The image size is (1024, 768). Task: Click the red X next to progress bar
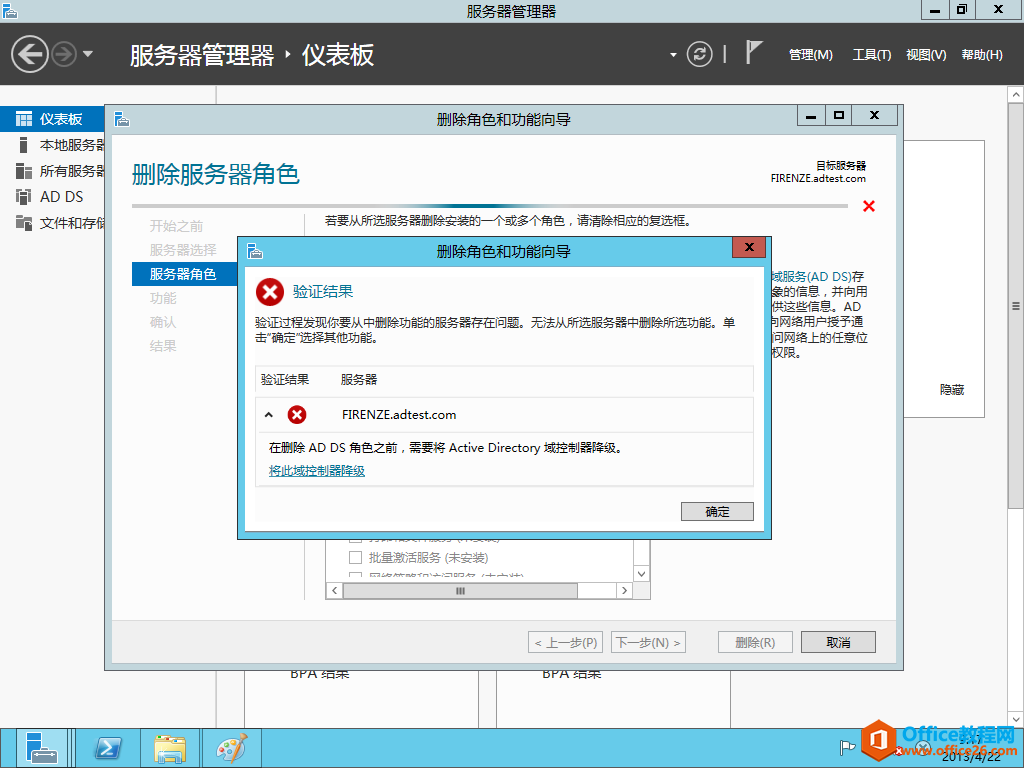click(x=869, y=206)
